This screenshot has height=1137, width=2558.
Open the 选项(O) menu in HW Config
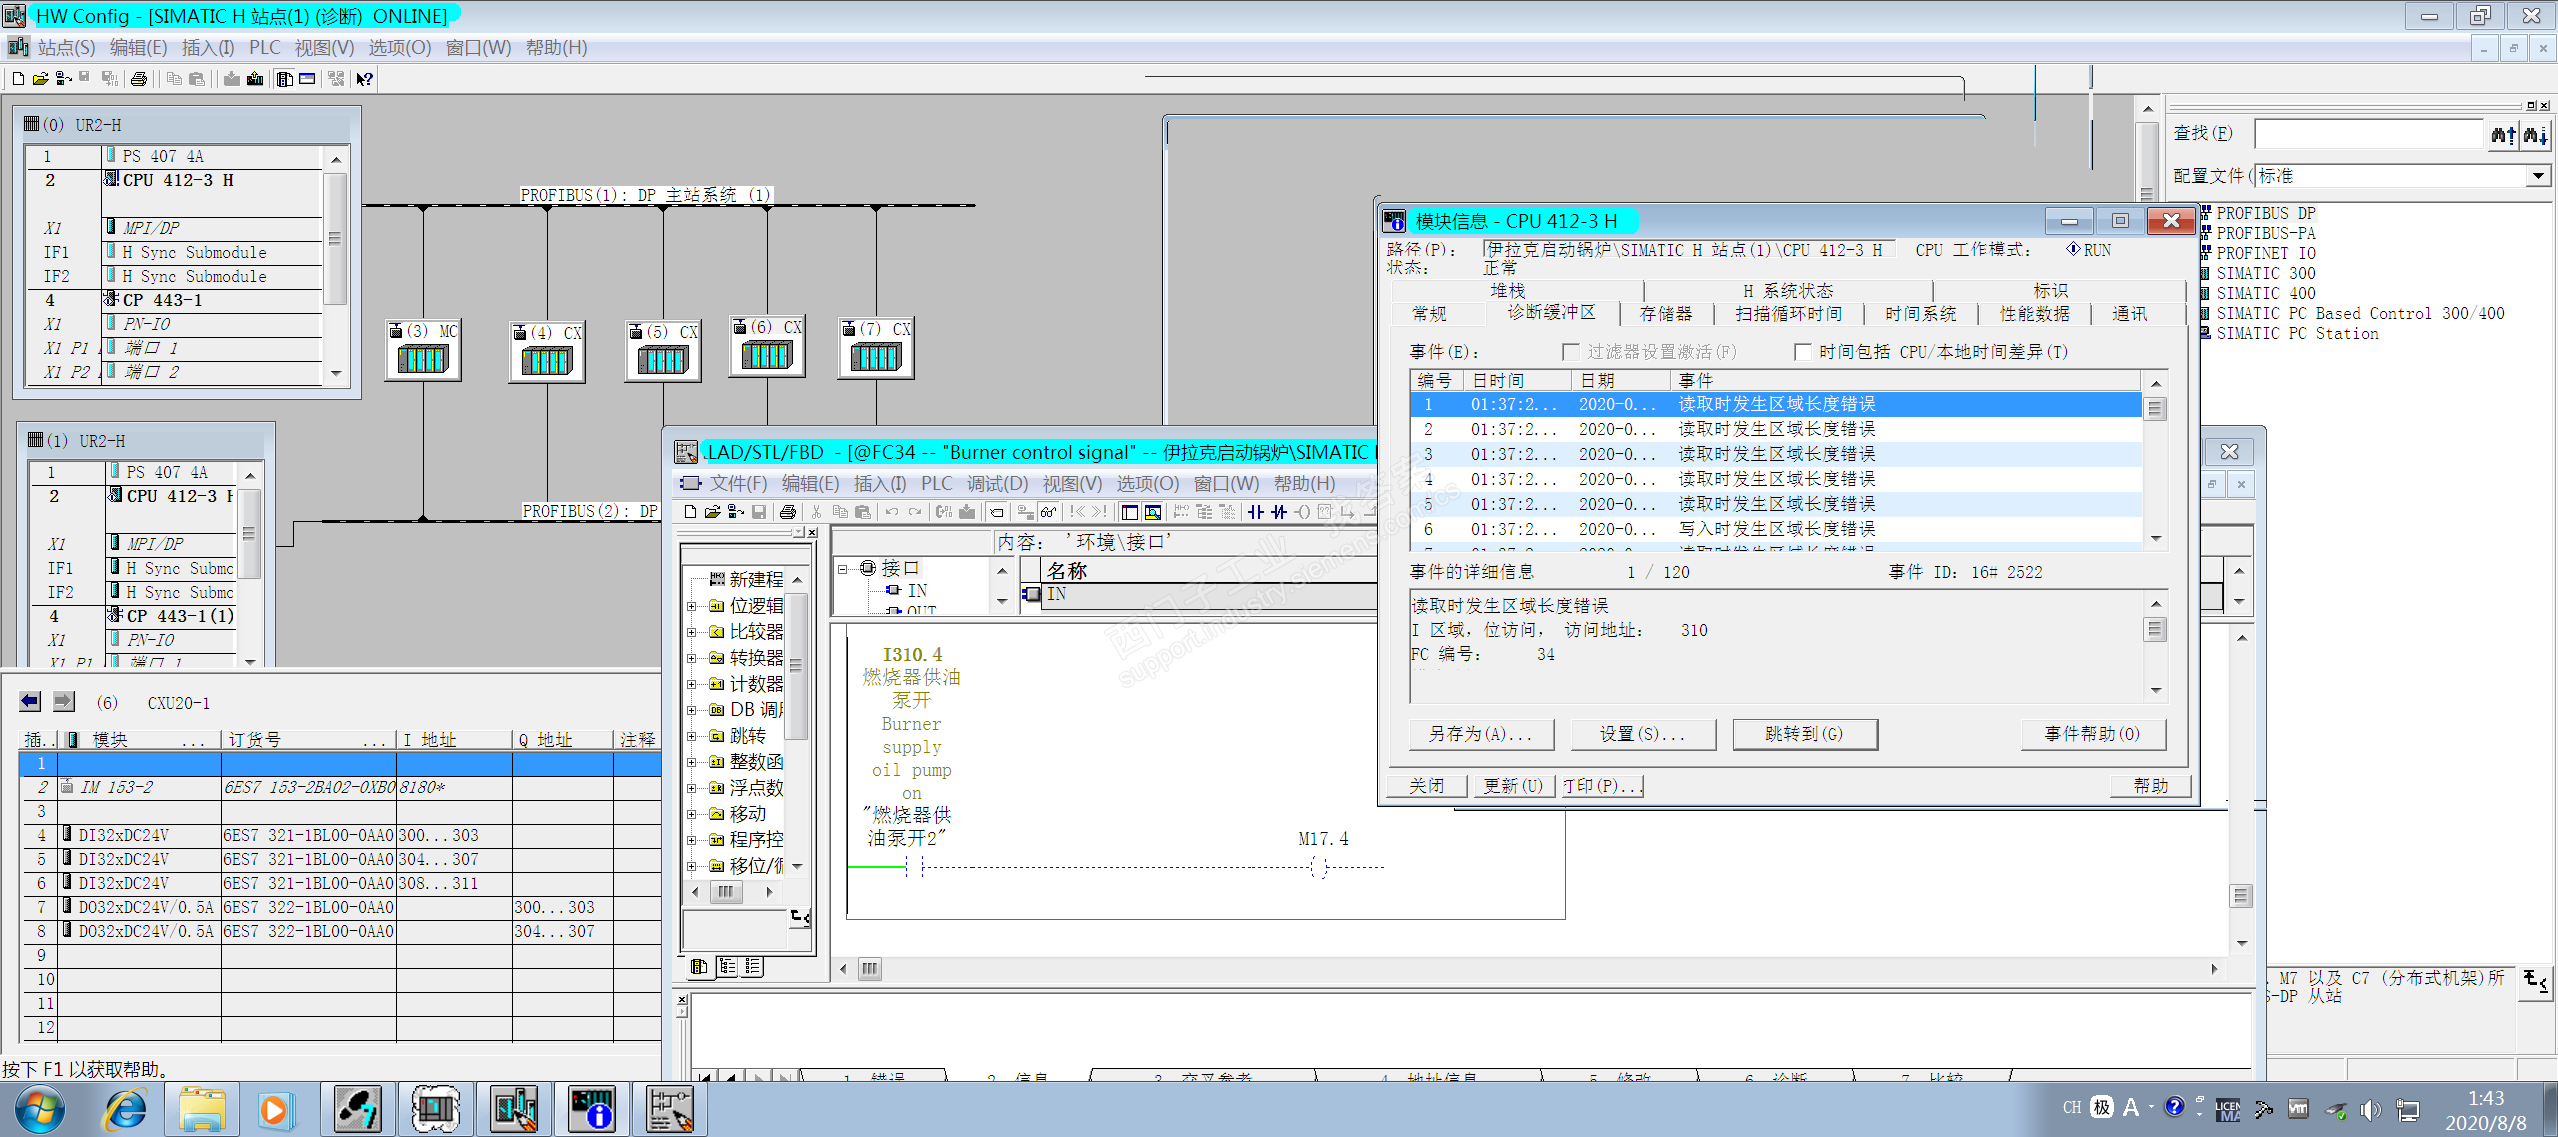coord(399,48)
